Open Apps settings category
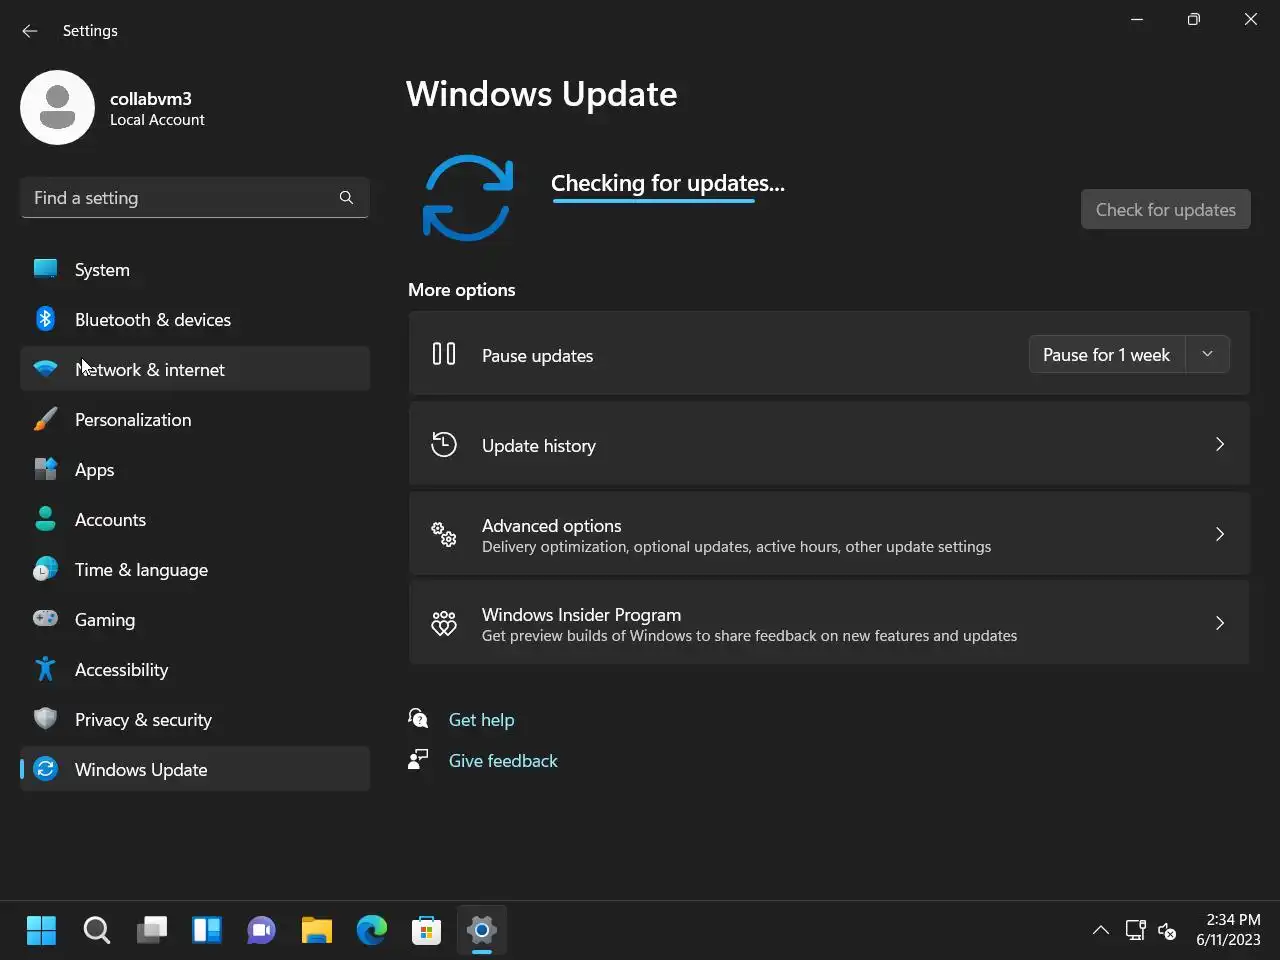Screen dimensions: 1280x960 (x=195, y=469)
